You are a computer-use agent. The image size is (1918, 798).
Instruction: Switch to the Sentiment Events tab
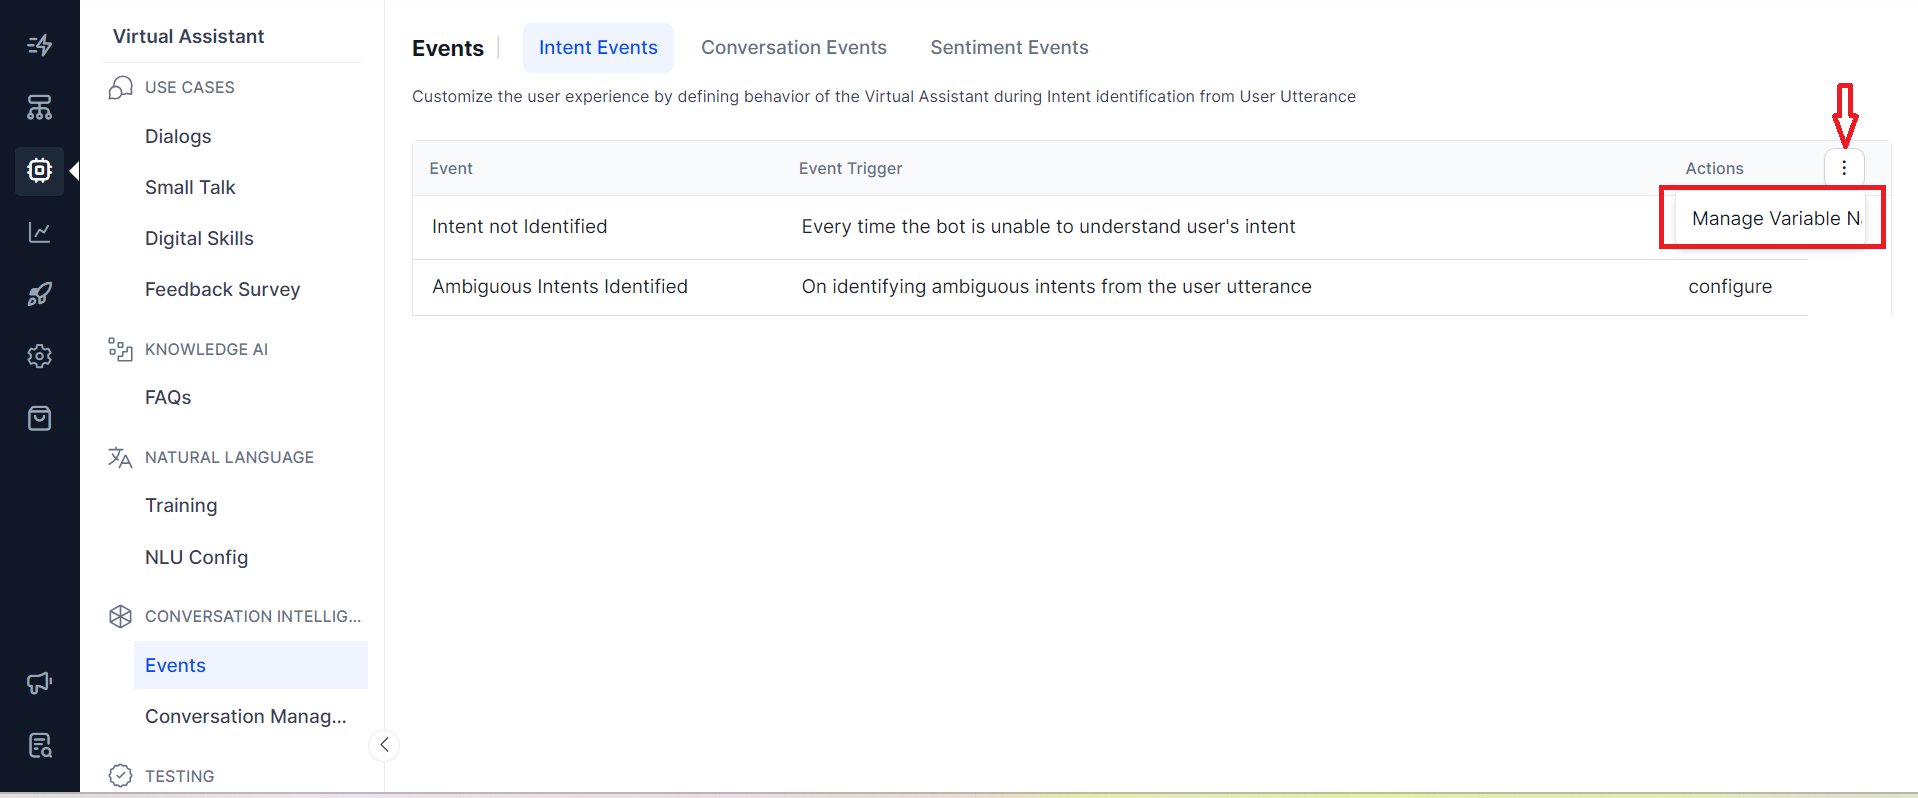click(1008, 48)
